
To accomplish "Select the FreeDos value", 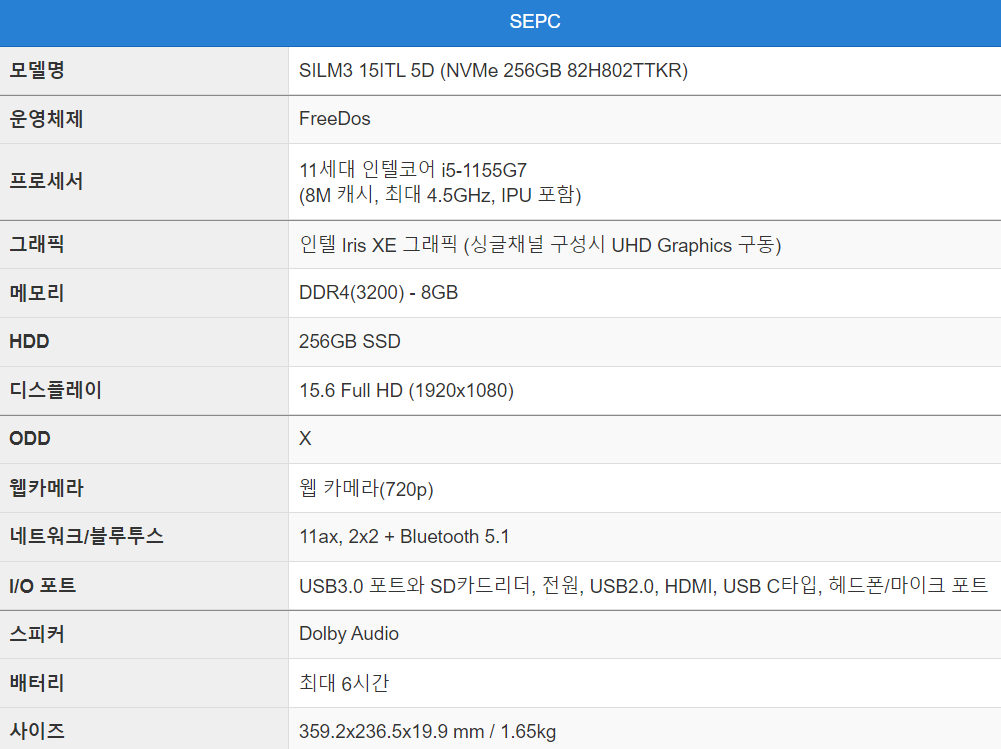I will click(x=335, y=119).
